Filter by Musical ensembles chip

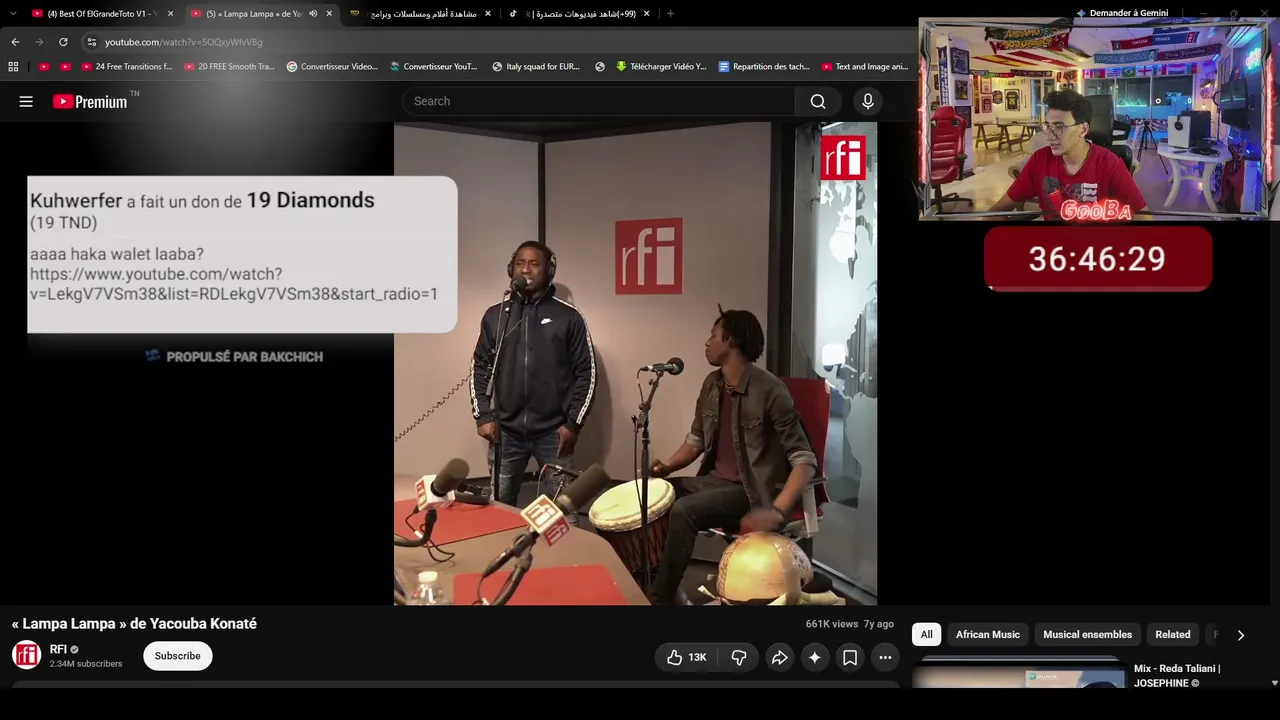1088,635
